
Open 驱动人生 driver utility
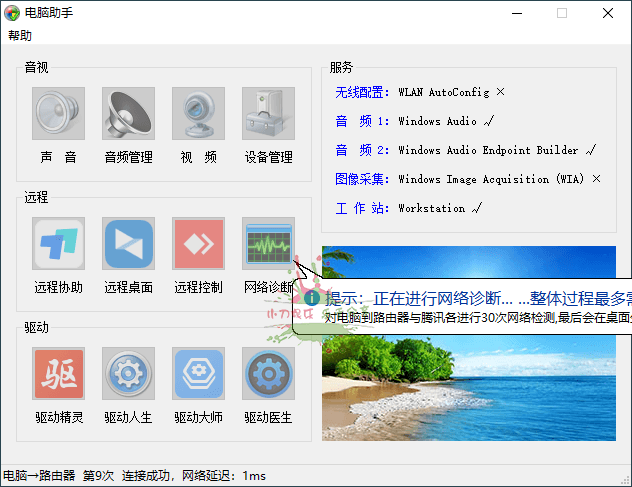tap(128, 374)
